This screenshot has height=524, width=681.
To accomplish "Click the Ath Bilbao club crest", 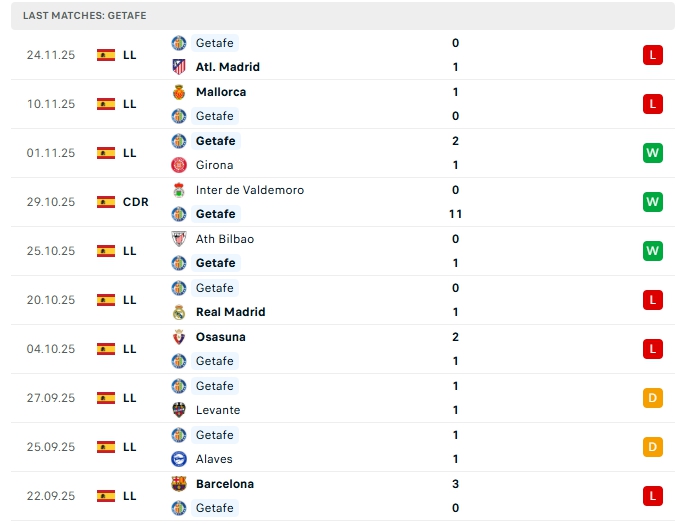I will point(179,239).
